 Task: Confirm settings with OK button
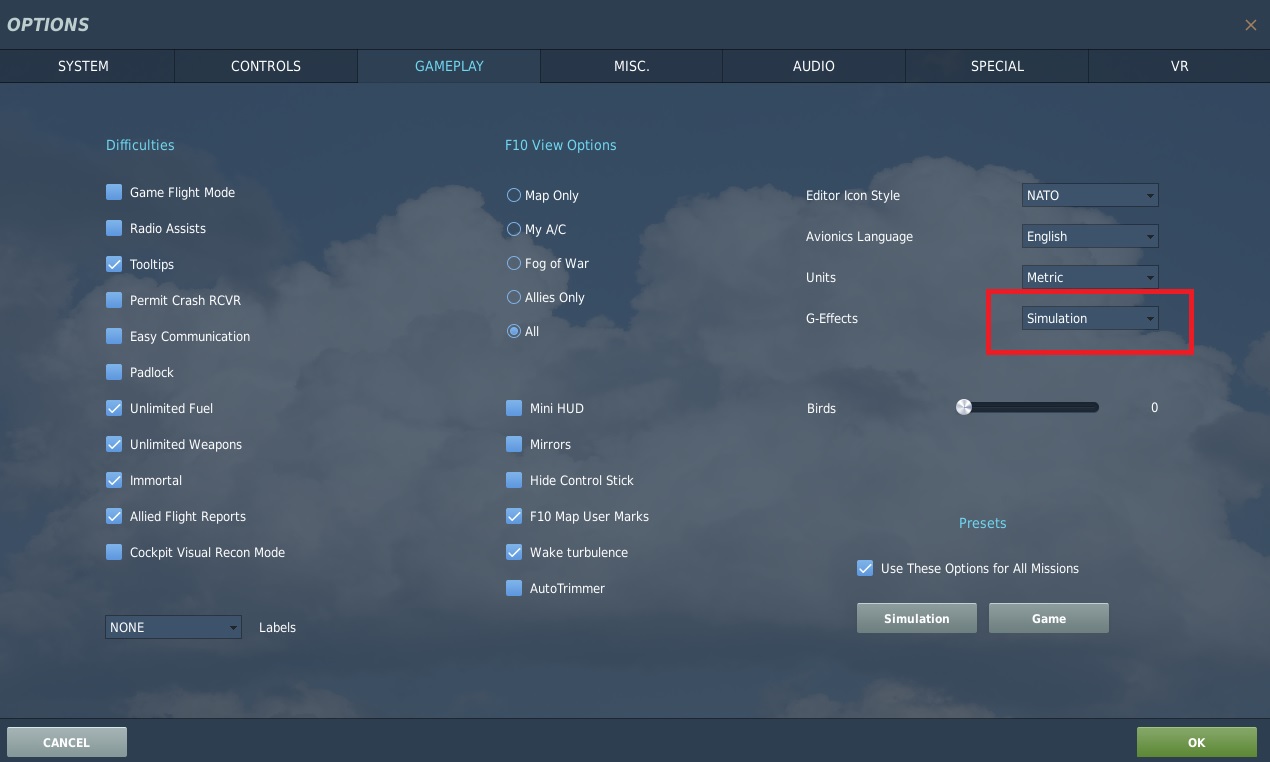1197,742
